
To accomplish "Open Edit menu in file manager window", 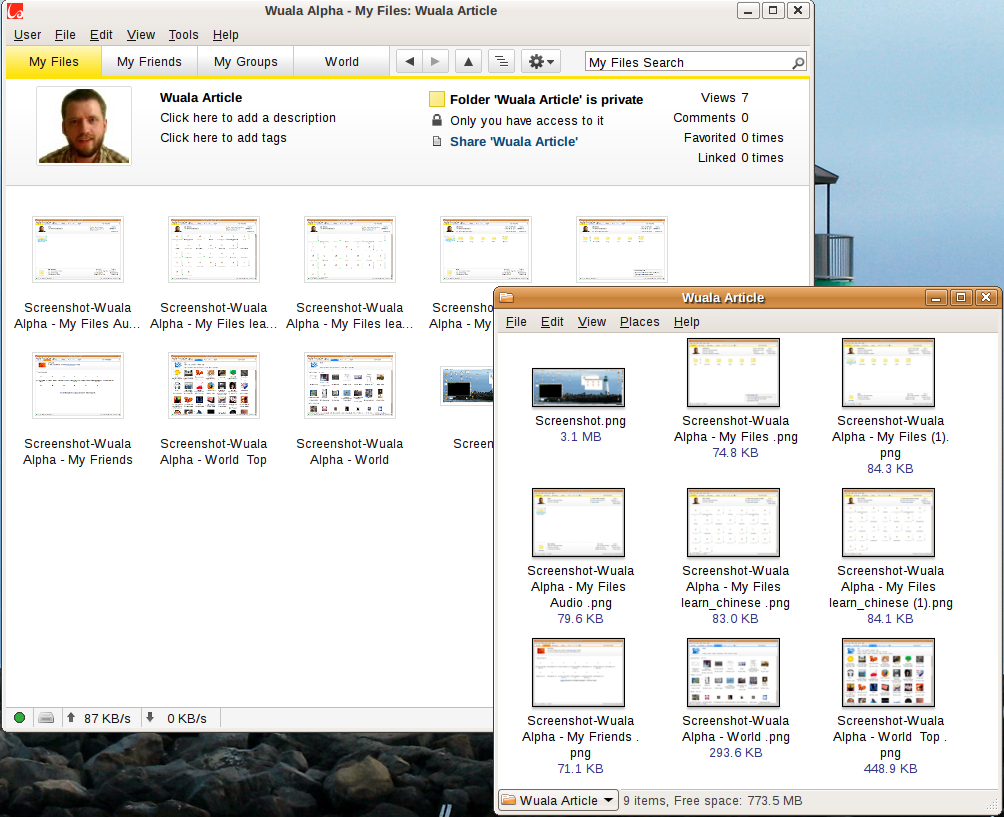I will pos(552,321).
